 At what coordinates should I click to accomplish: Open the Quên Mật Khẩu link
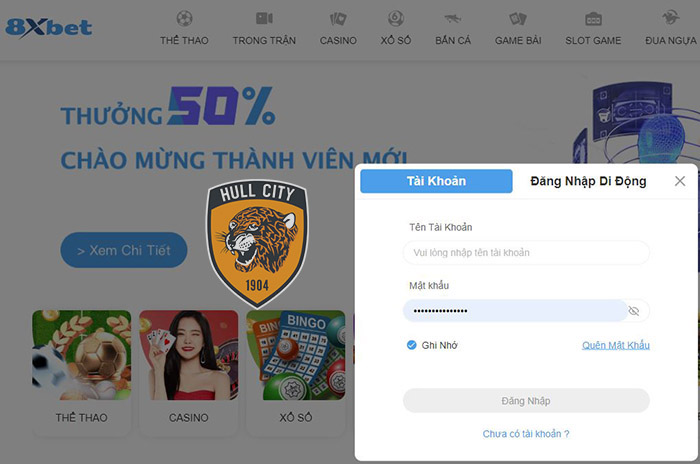[616, 345]
